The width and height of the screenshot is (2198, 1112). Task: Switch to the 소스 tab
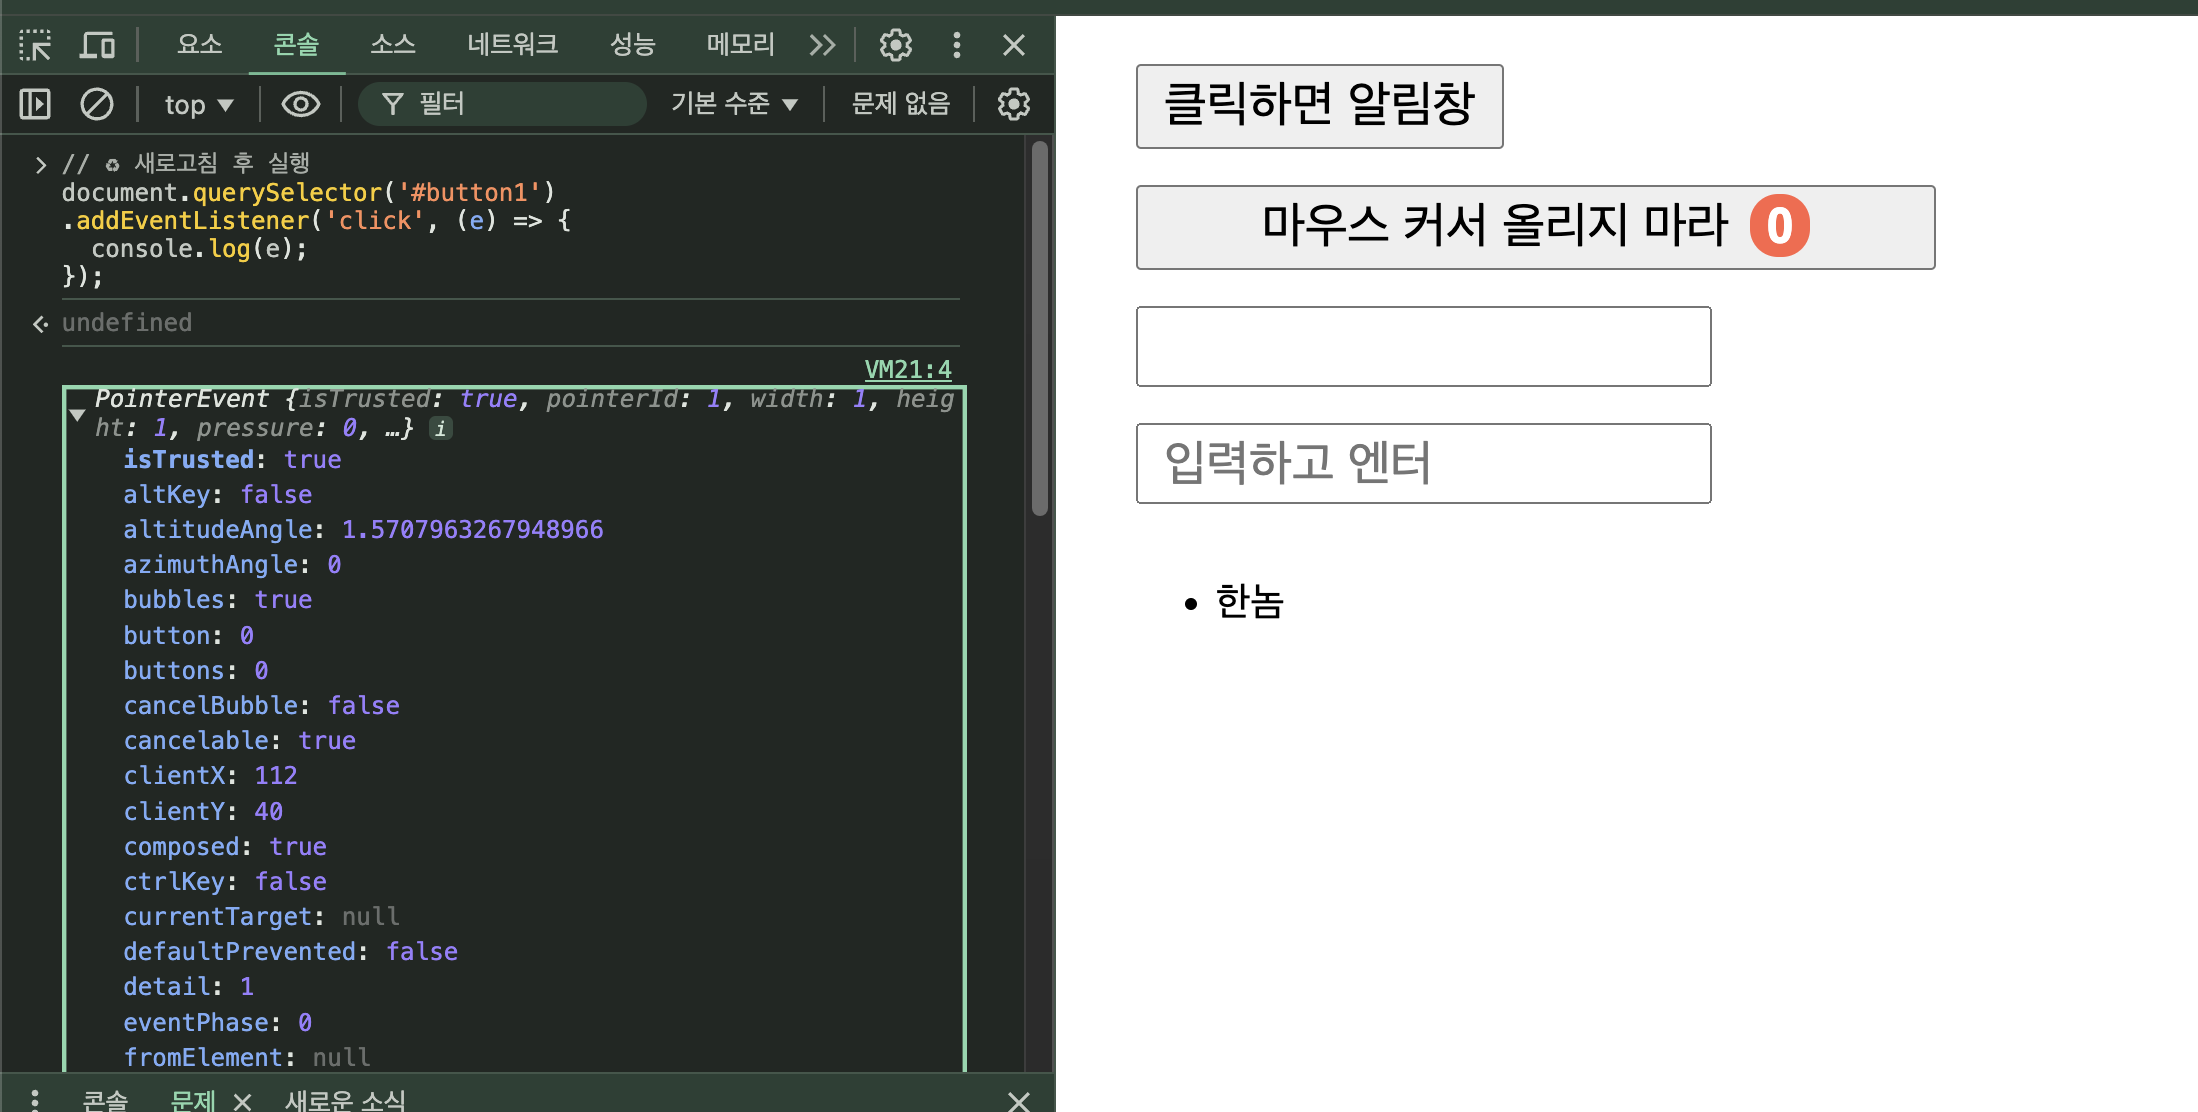click(x=392, y=45)
